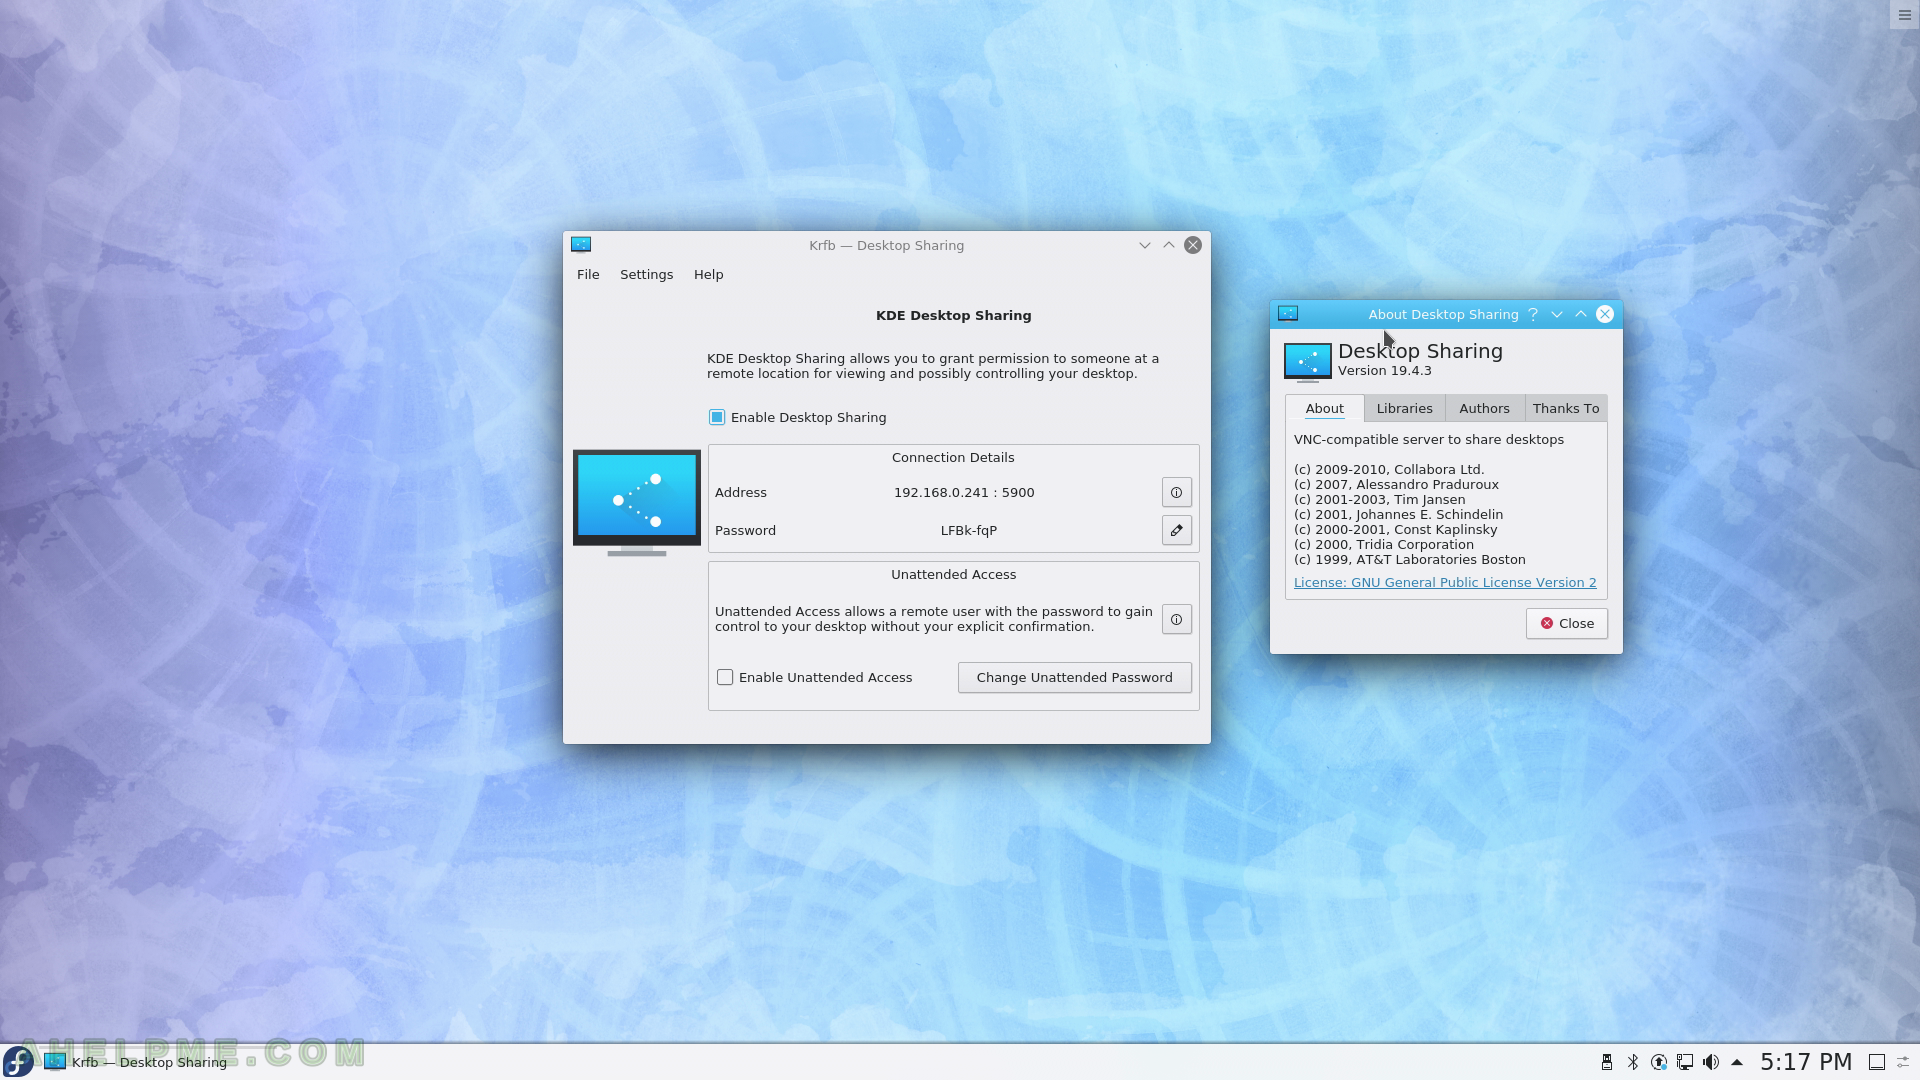Open network connections tray icon

coord(1685,1062)
